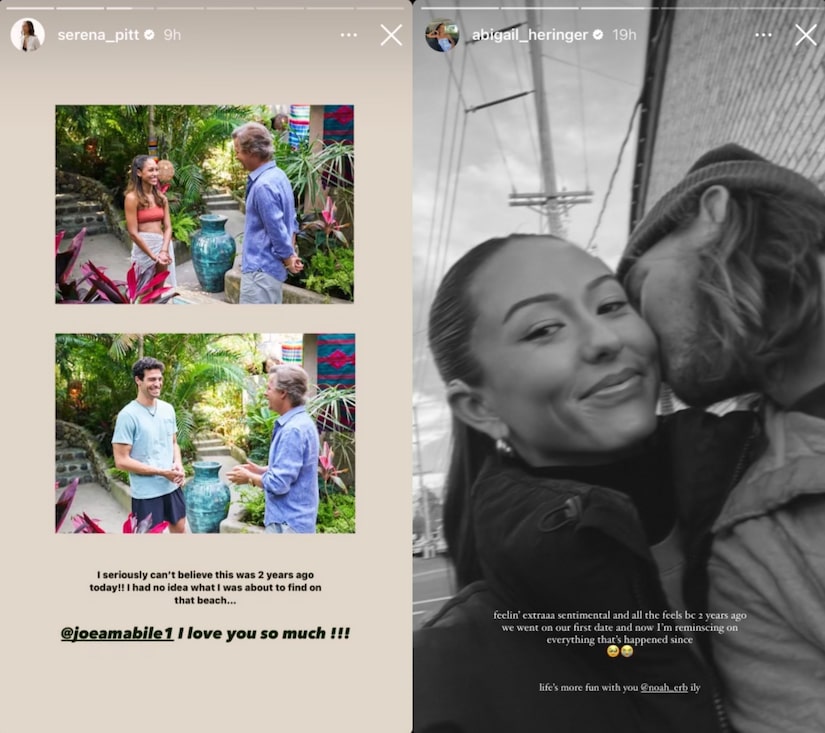Click abigail_heringer verified badge
The width and height of the screenshot is (825, 733).
point(598,35)
